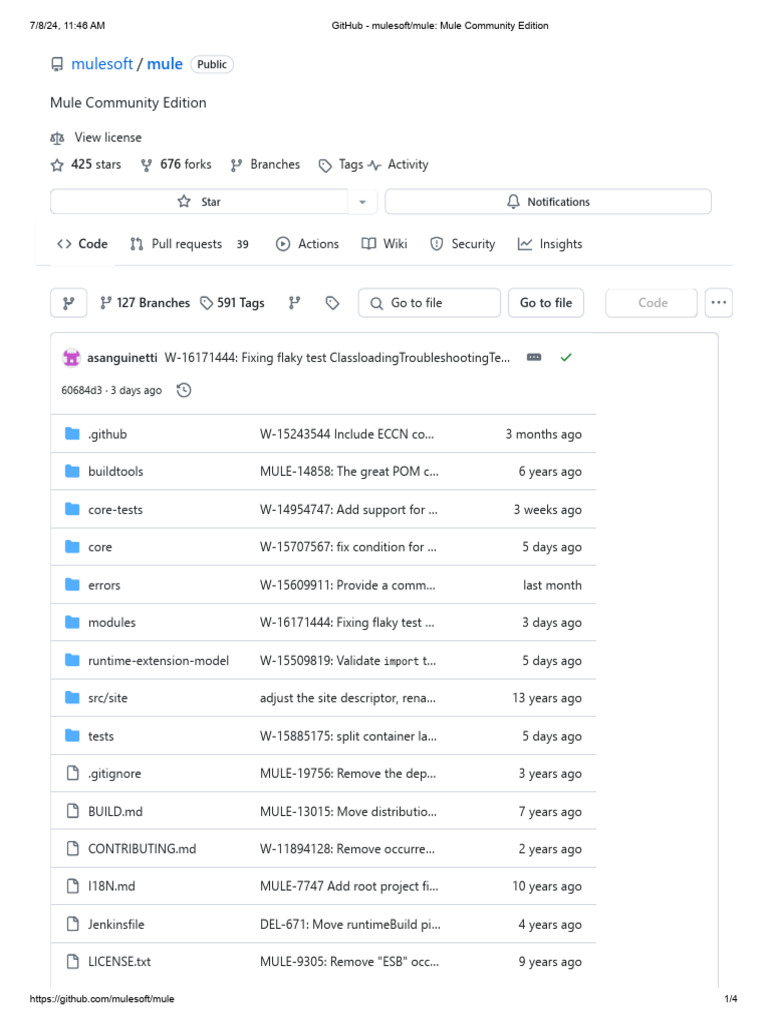Viewport: 768px width, 1024px height.
Task: Open Notifications settings button
Action: (548, 202)
